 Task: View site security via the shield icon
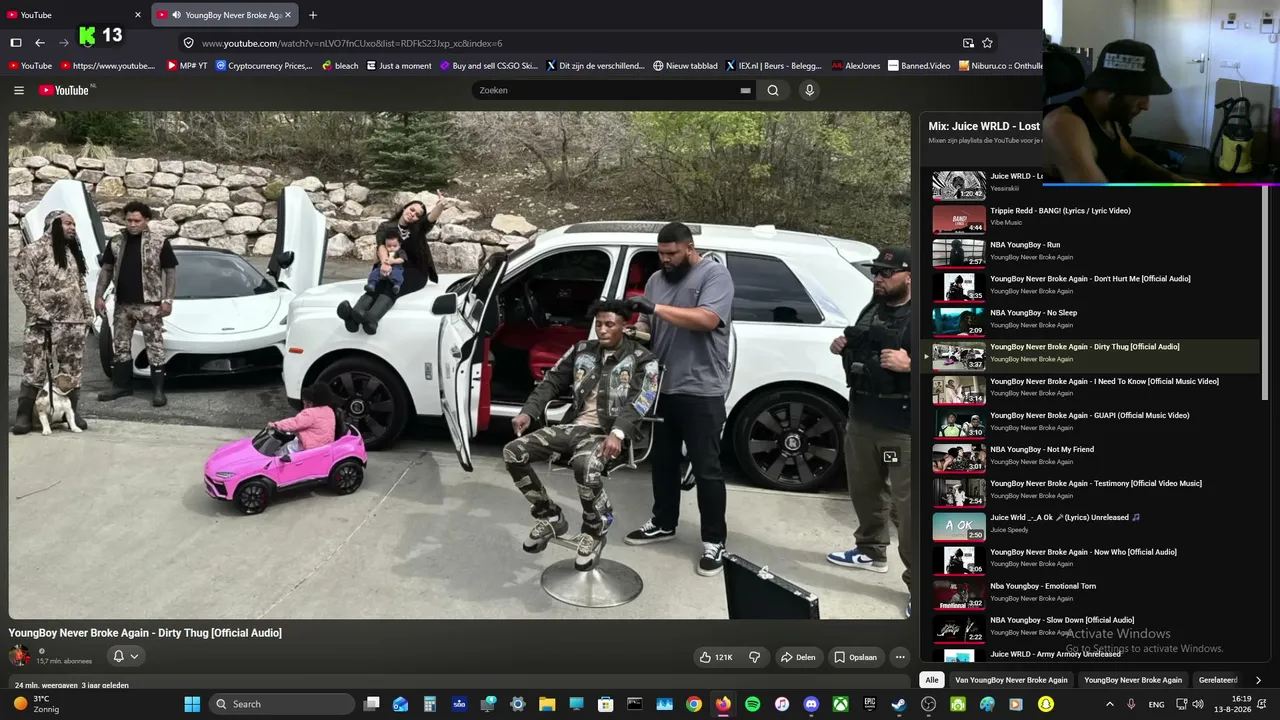[x=188, y=43]
